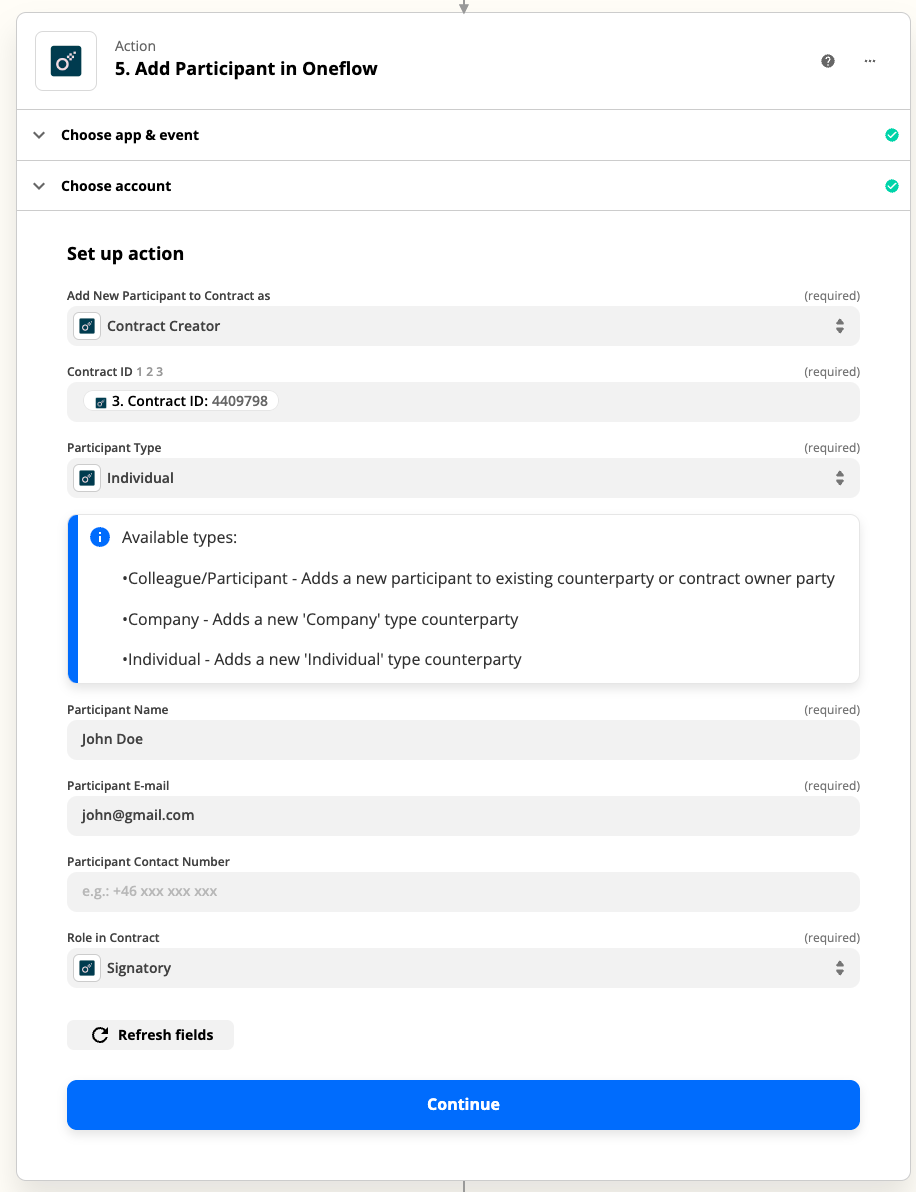Screen dimensions: 916x1192
Task: Click the Continue button
Action: click(x=463, y=1104)
